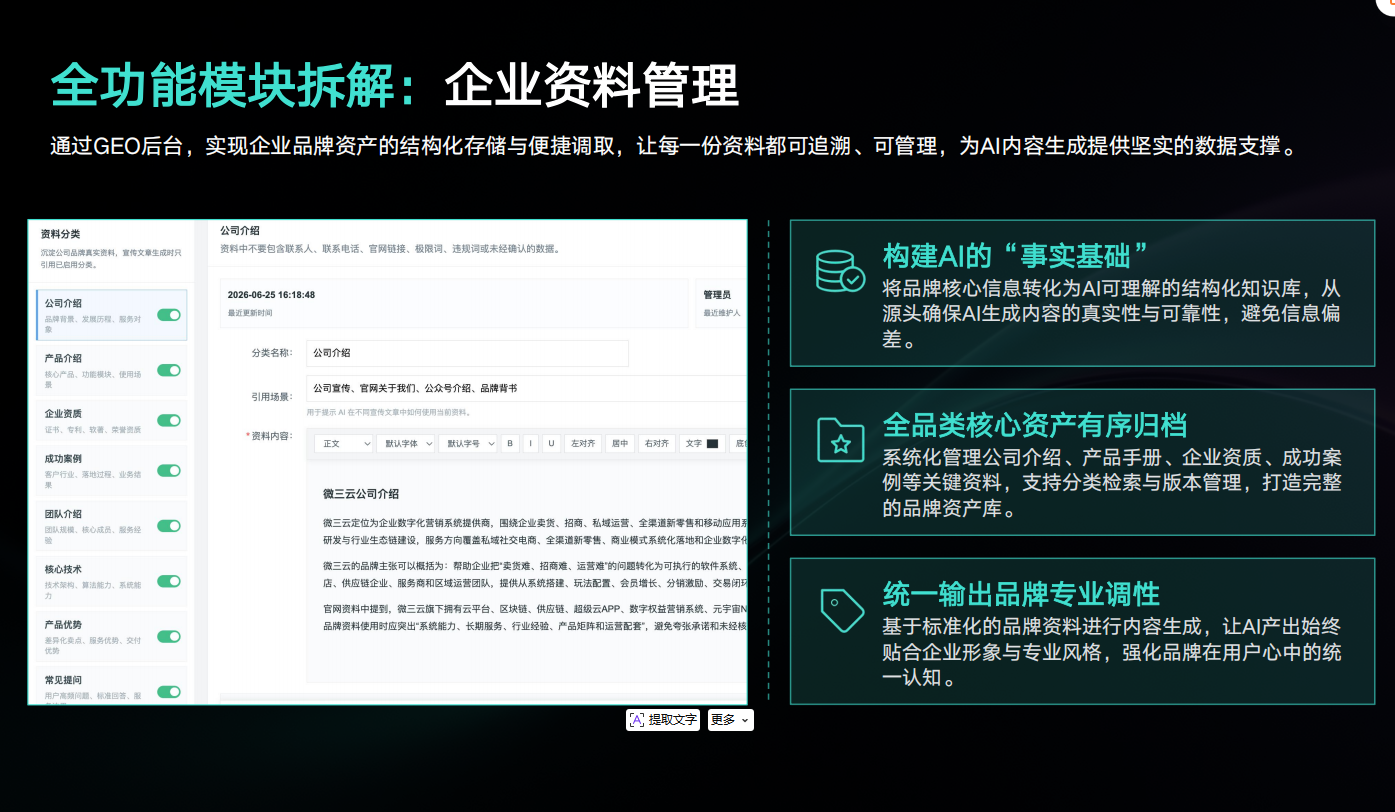This screenshot has height=812, width=1395.
Task: Click the 资料分类 sidebar heading
Action: pos(60,234)
